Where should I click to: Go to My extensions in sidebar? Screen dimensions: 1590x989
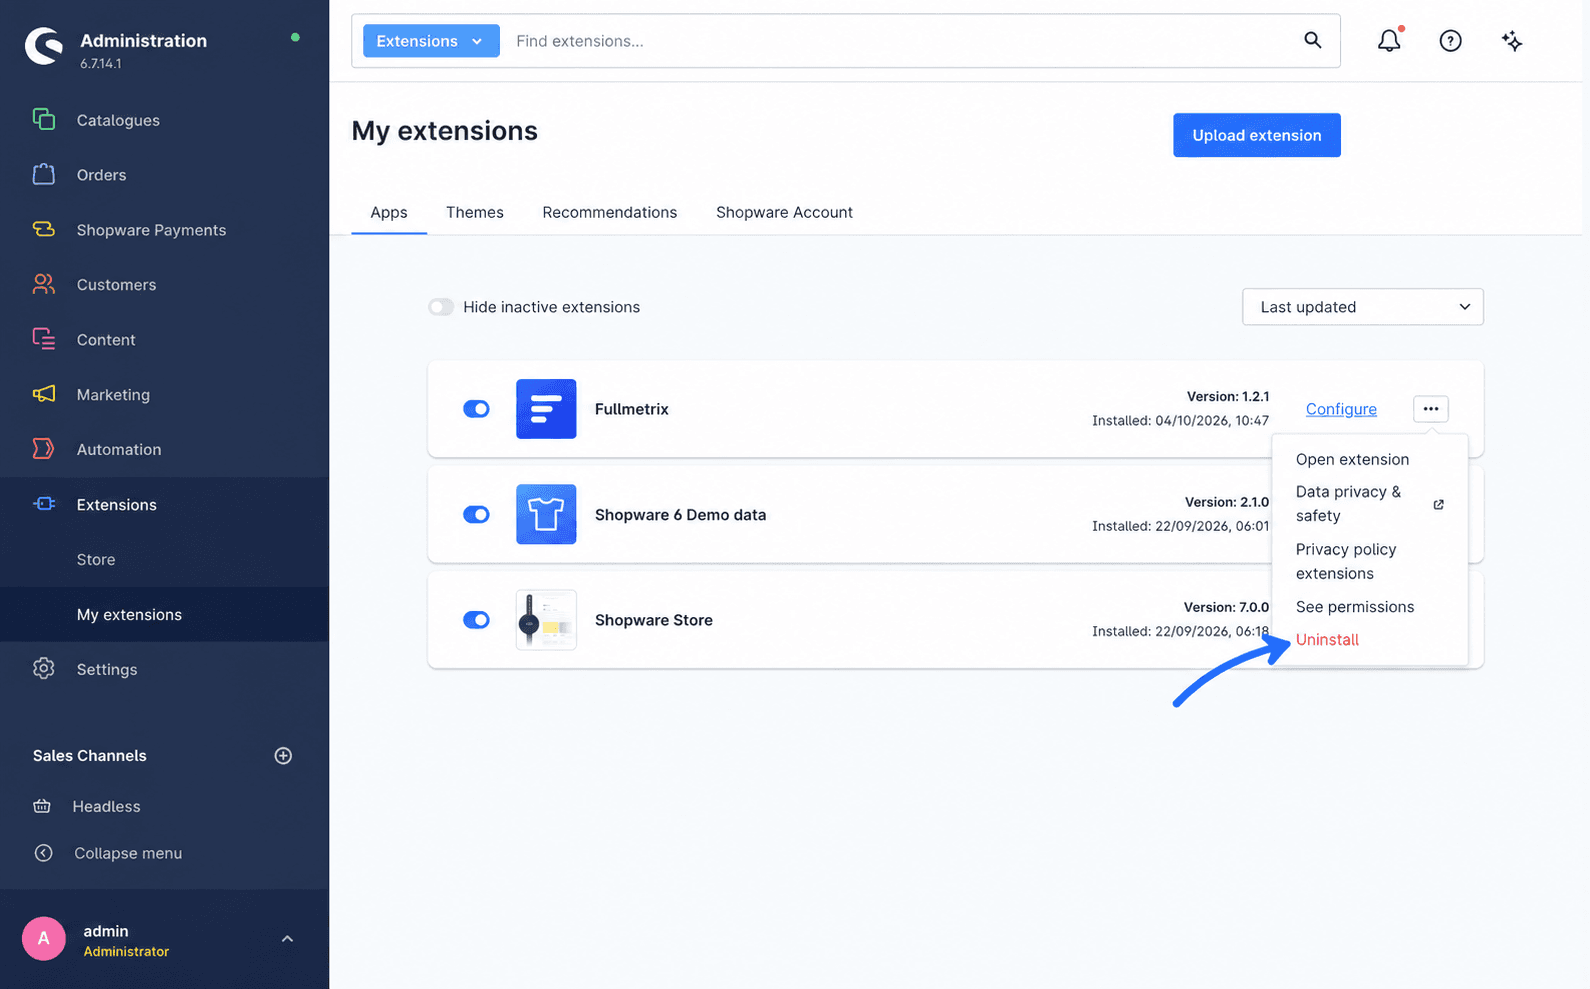coord(129,615)
